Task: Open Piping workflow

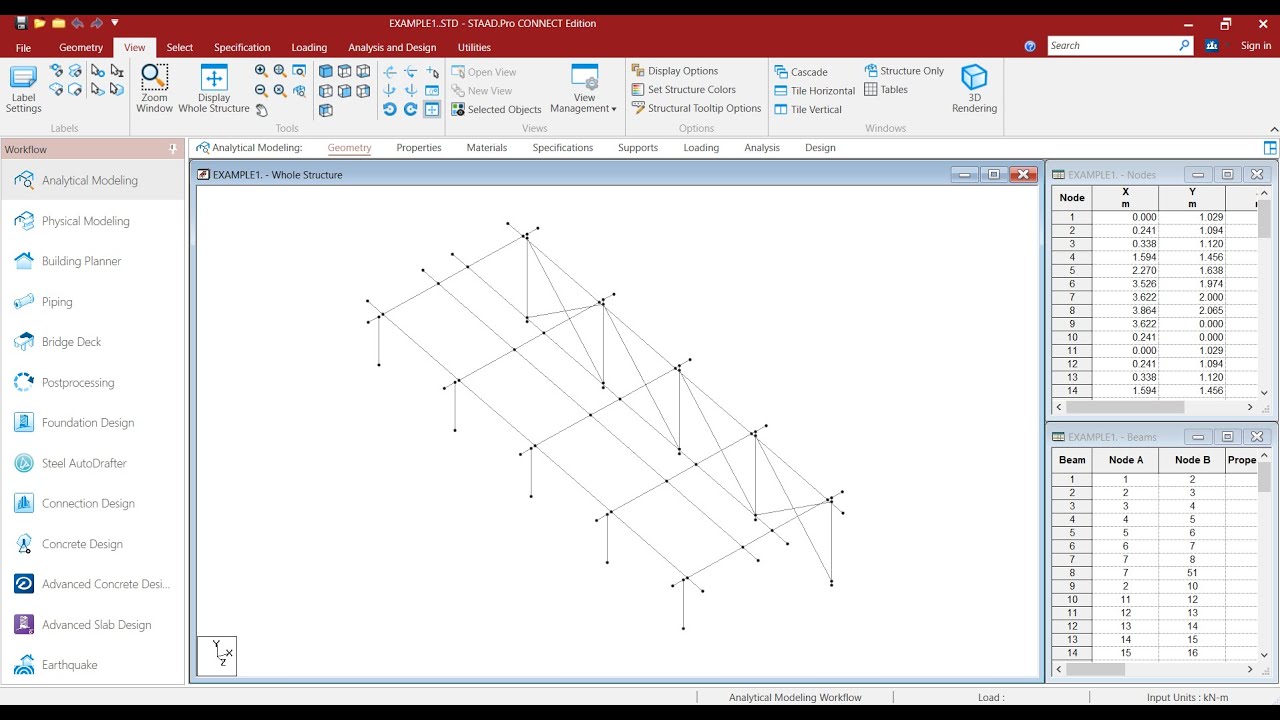Action: pyautogui.click(x=93, y=302)
